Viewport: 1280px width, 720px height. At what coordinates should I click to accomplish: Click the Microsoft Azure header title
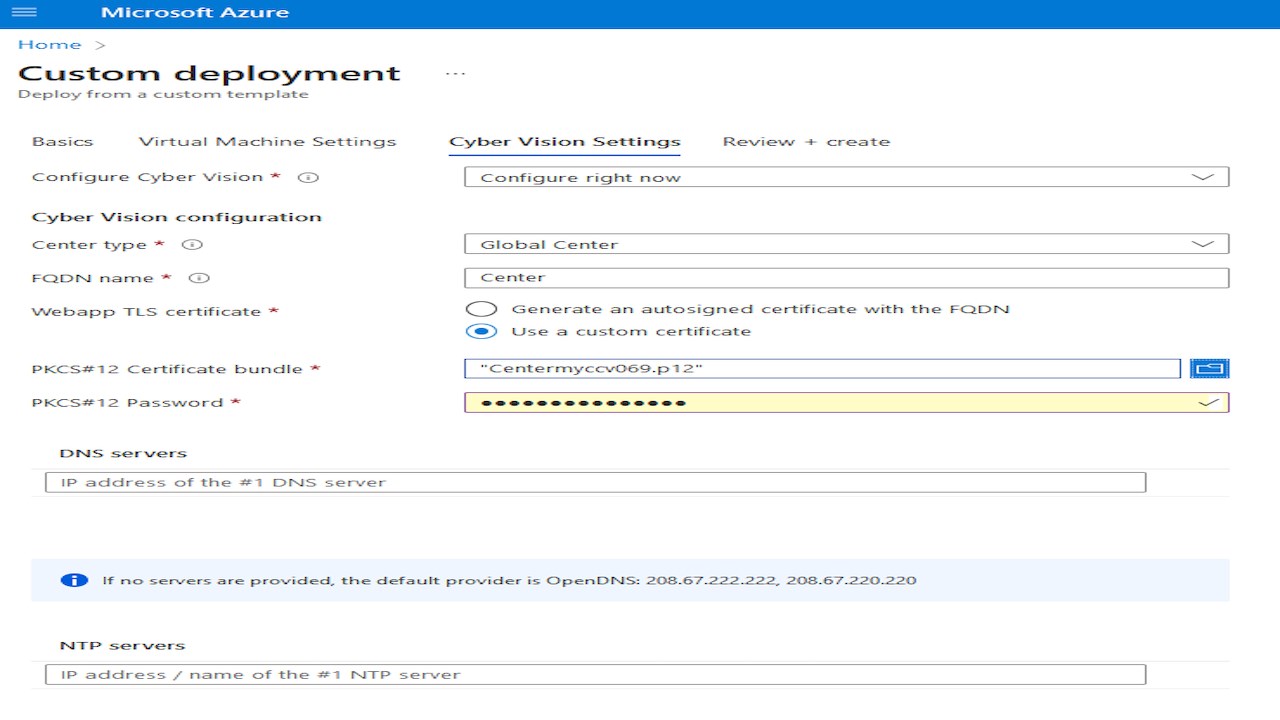coord(195,13)
